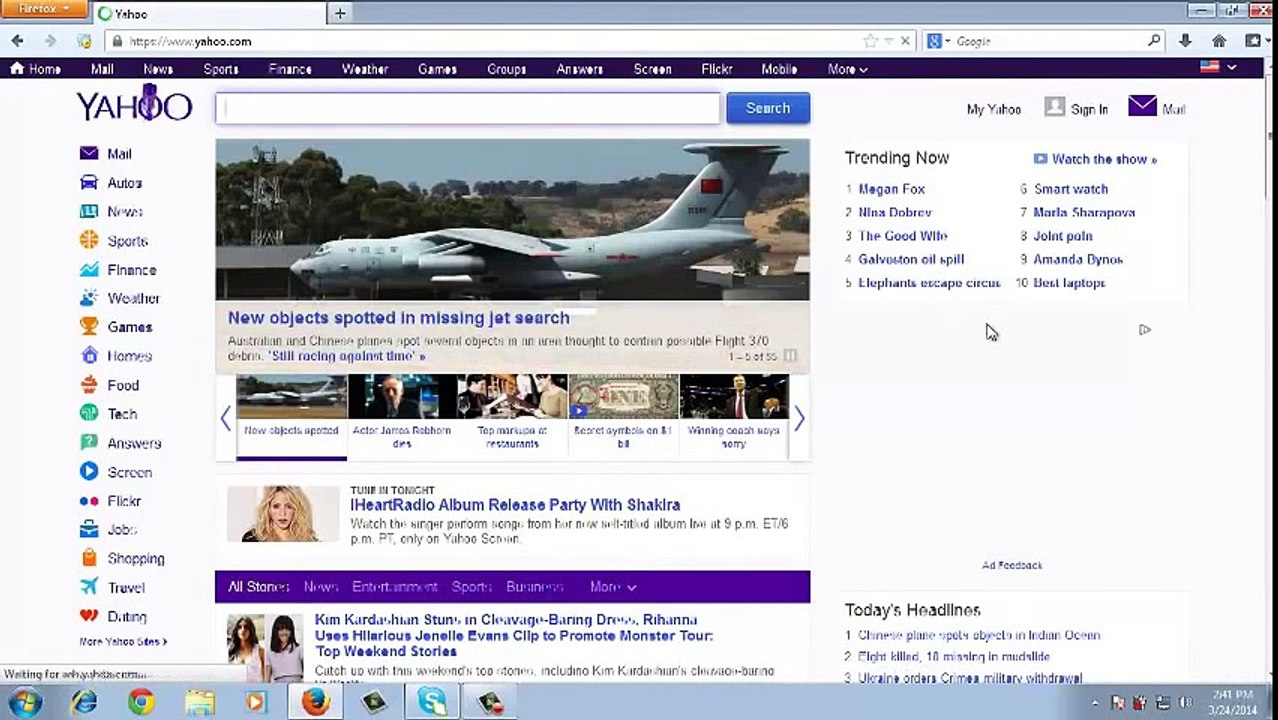This screenshot has width=1278, height=720.
Task: Open the Mail icon in left sidebar
Action: 89,153
